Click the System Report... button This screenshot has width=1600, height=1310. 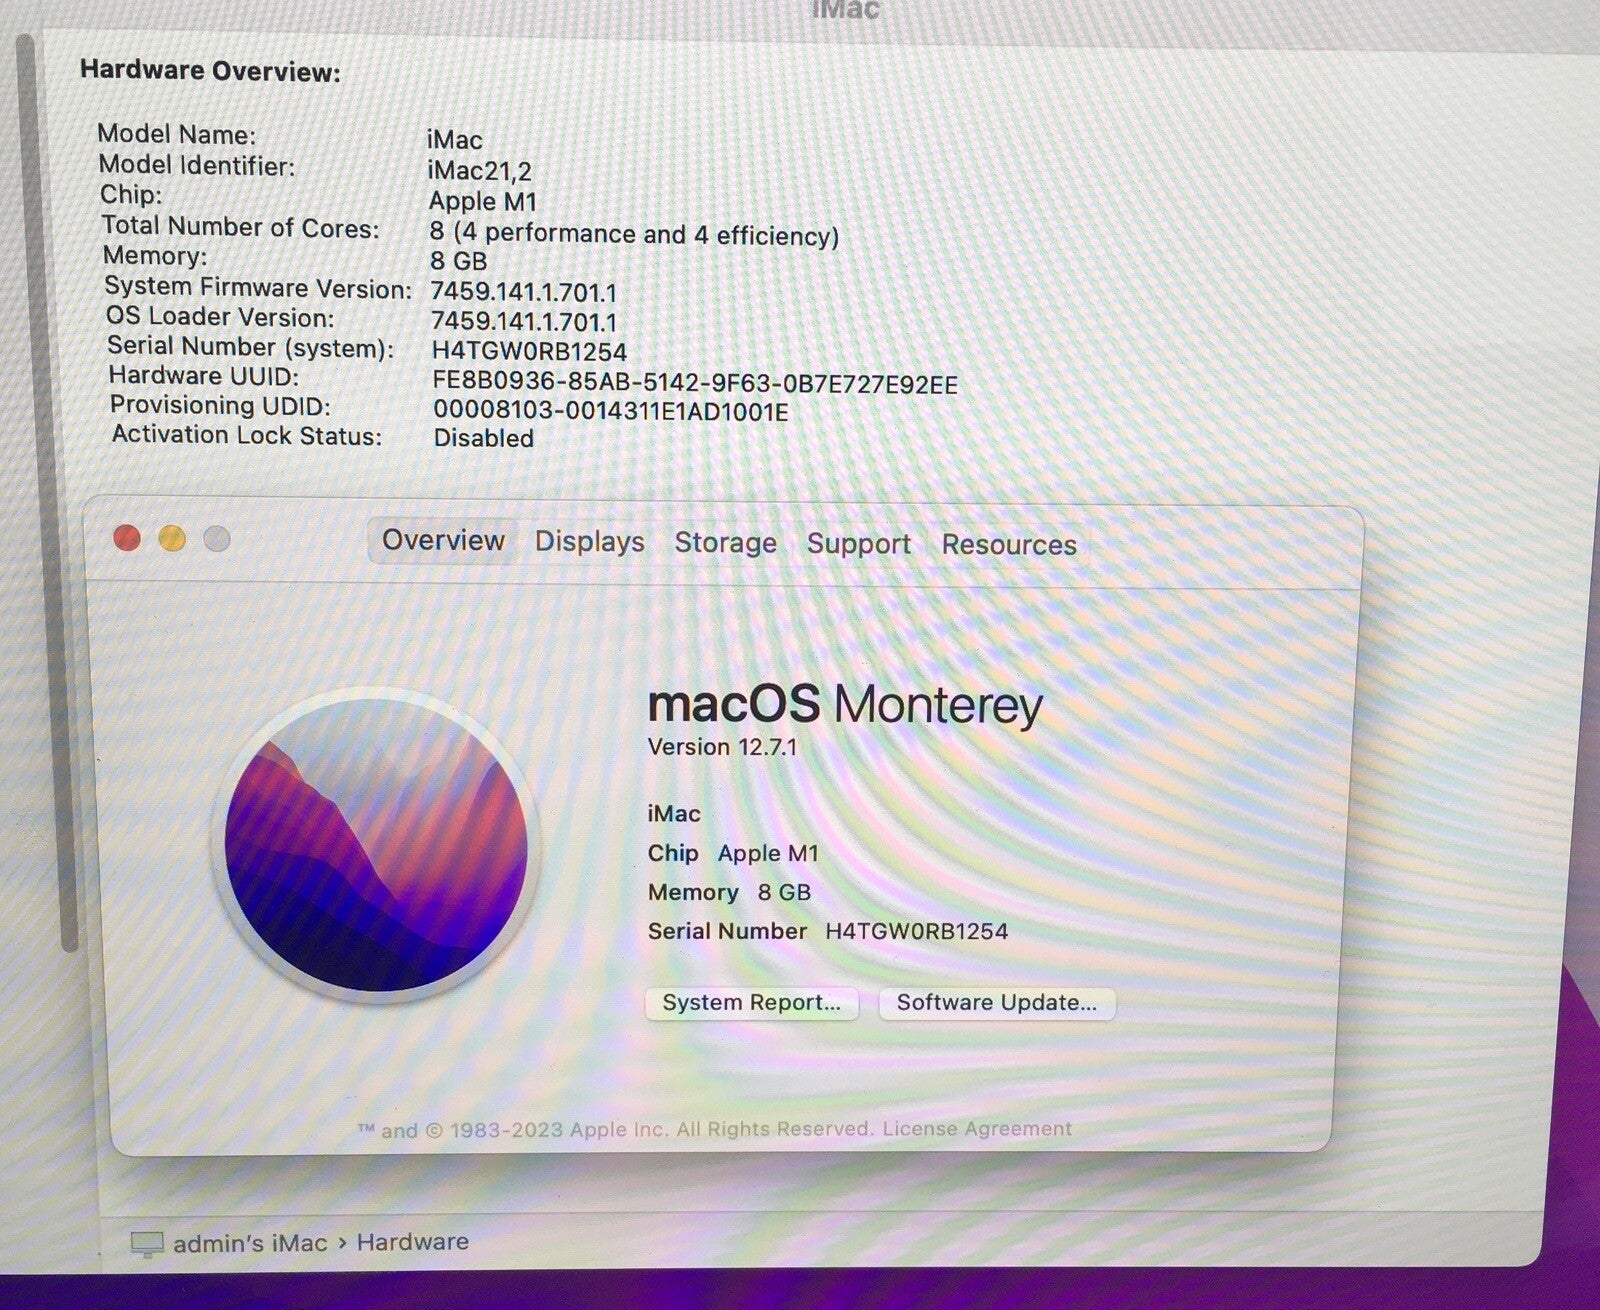tap(751, 1003)
